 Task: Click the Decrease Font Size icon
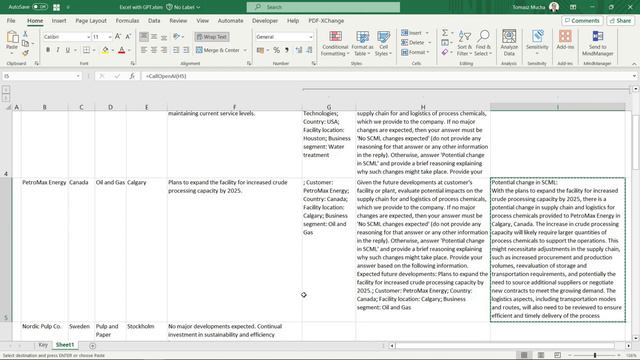128,37
